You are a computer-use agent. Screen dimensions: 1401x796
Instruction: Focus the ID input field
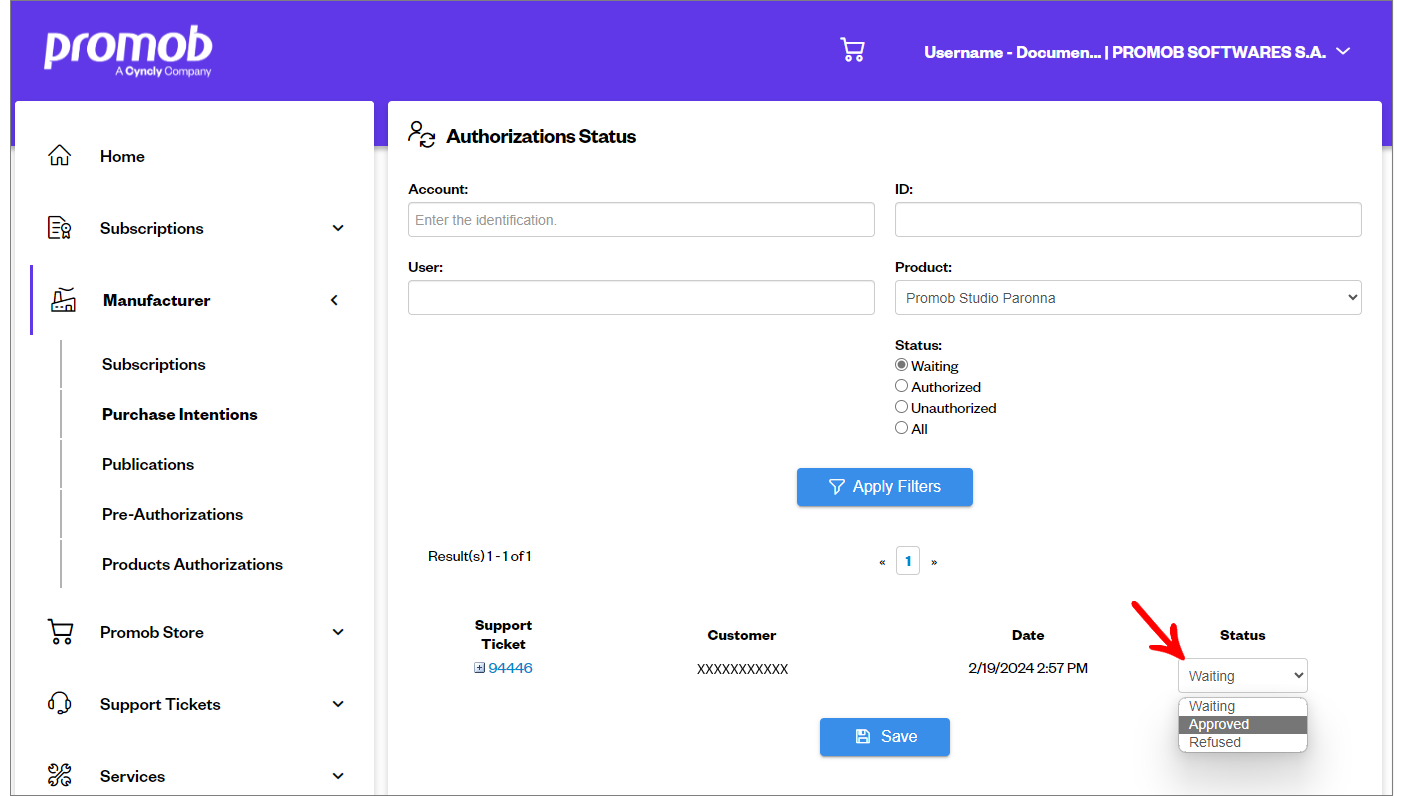coord(1128,220)
